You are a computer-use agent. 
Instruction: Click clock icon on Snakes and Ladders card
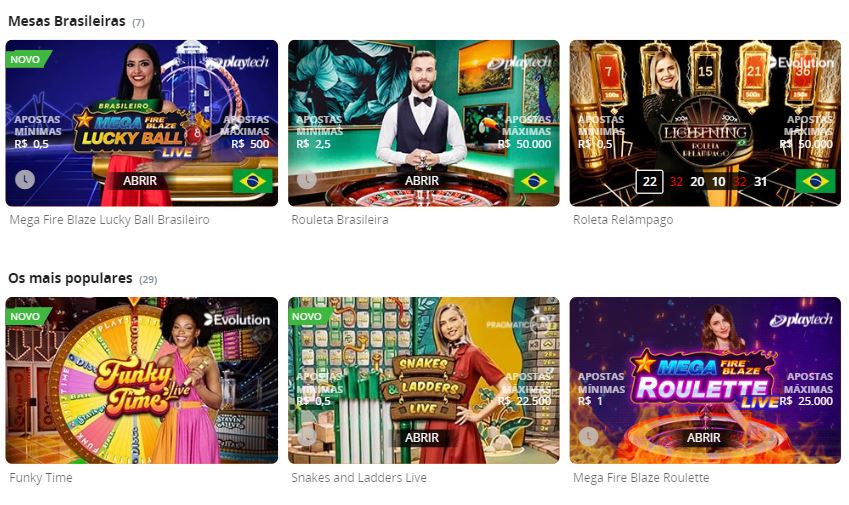pyautogui.click(x=307, y=436)
